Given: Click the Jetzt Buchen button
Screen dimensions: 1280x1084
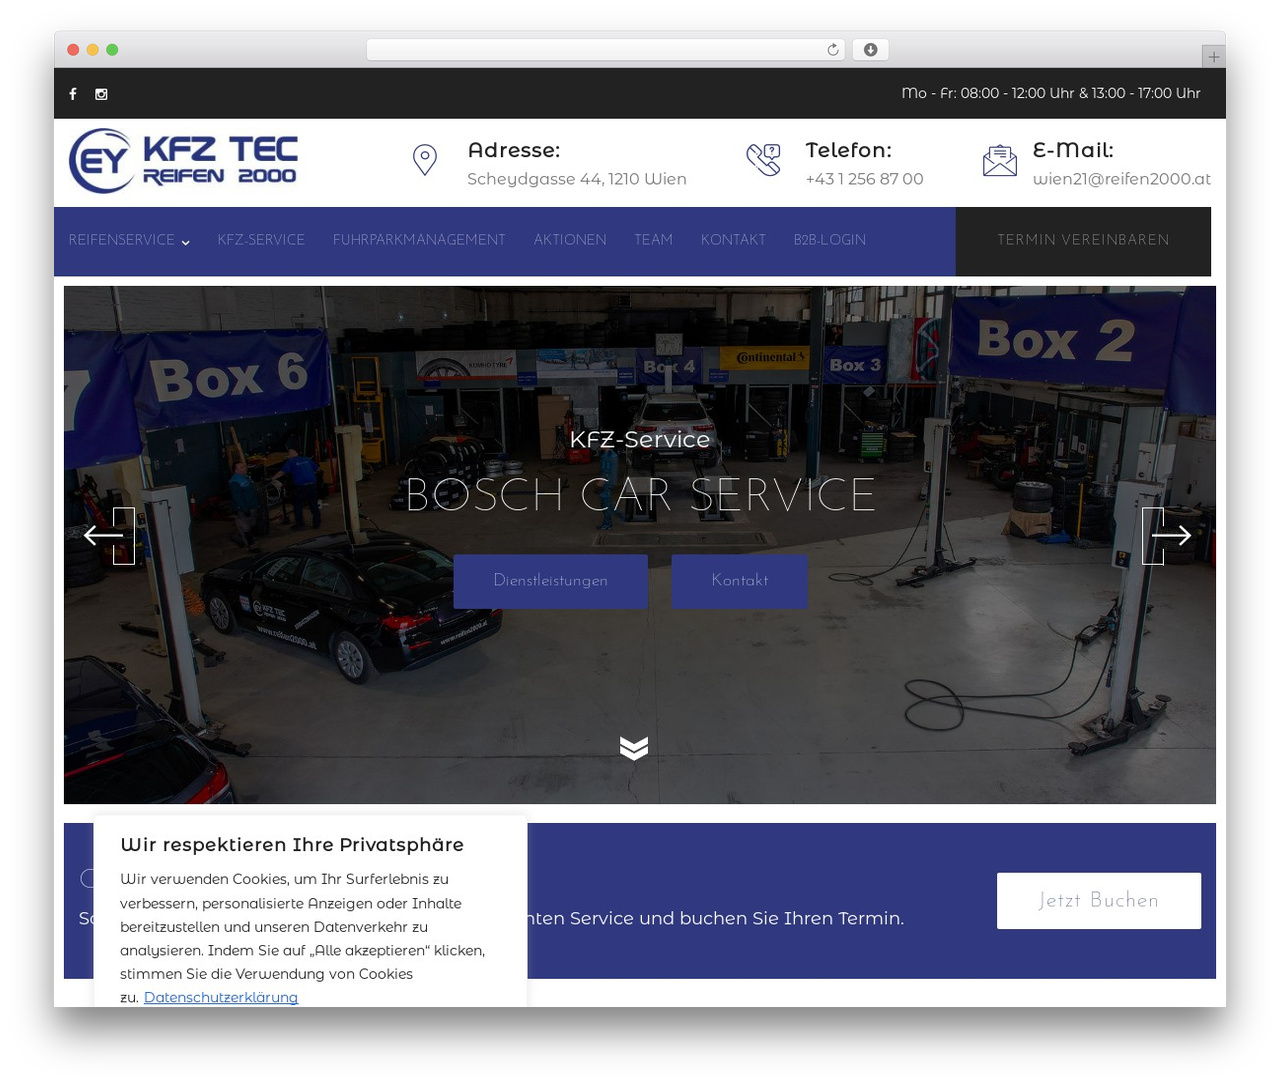Looking at the screenshot, I should [x=1099, y=901].
